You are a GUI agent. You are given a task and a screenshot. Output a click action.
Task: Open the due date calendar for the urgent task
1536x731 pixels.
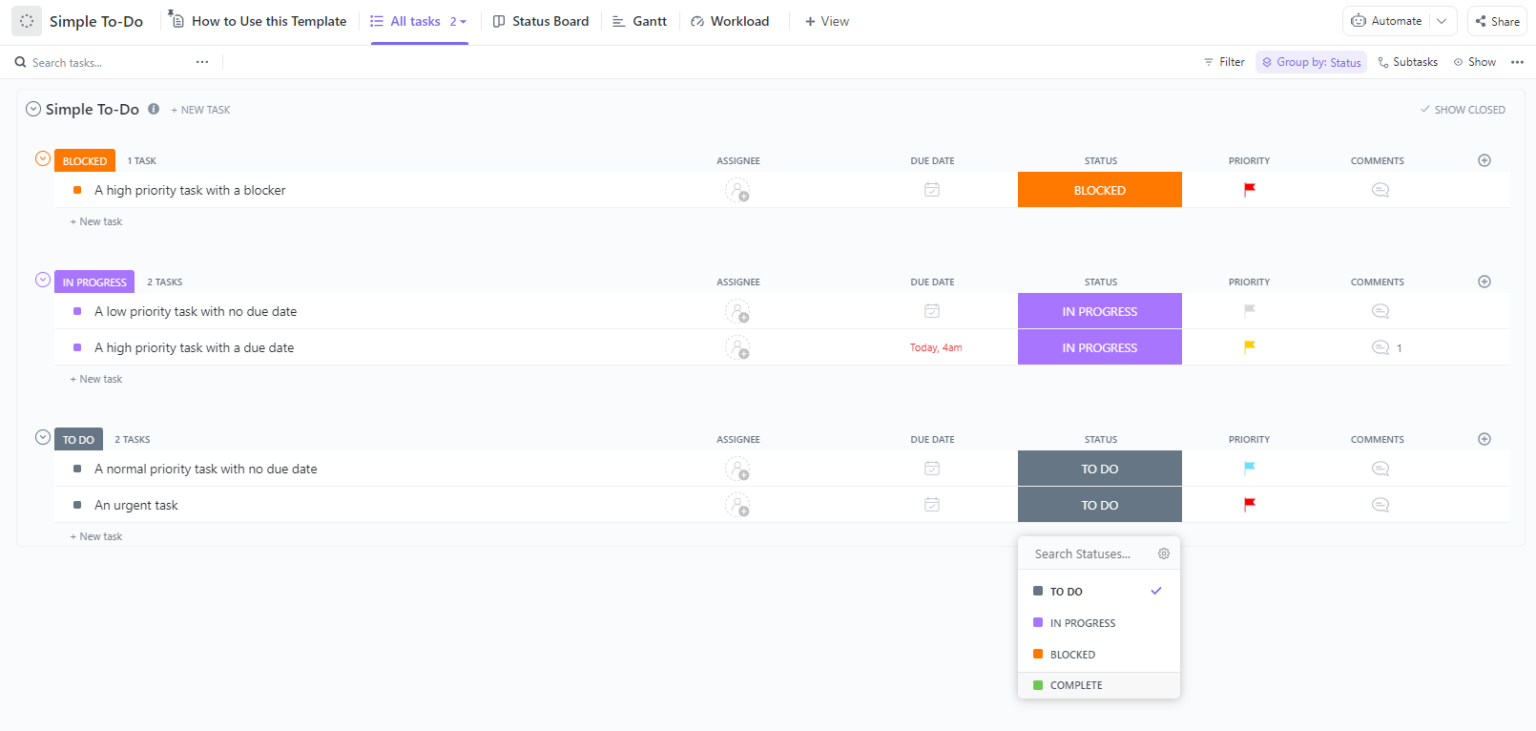[x=931, y=504]
